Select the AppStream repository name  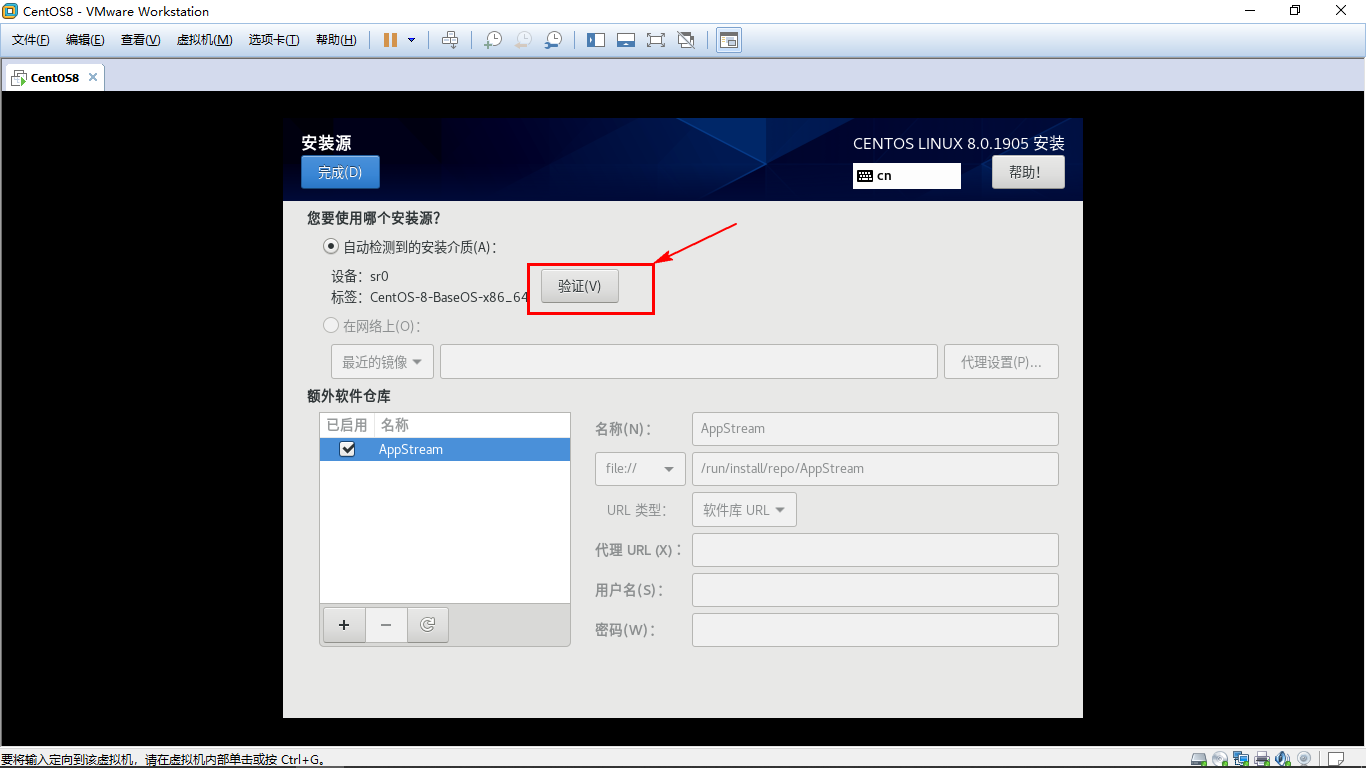(x=411, y=449)
